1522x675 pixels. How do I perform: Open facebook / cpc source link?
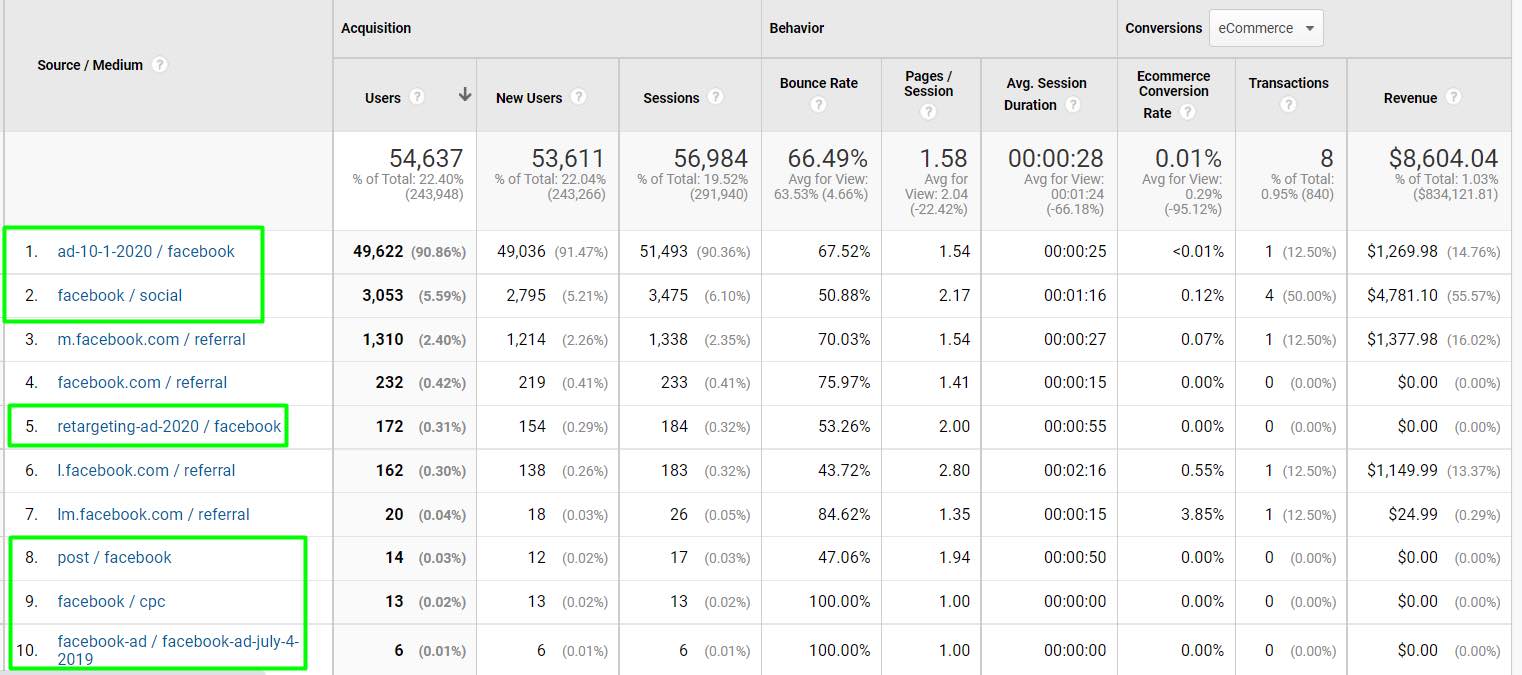coord(111,601)
